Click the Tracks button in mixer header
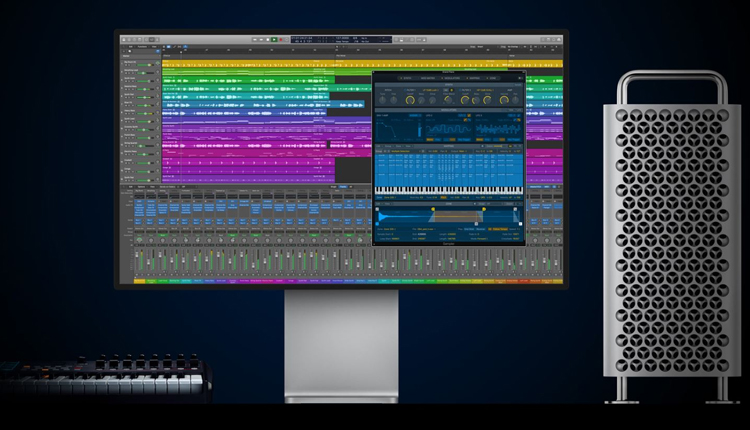The height and width of the screenshot is (430, 750). (342, 187)
